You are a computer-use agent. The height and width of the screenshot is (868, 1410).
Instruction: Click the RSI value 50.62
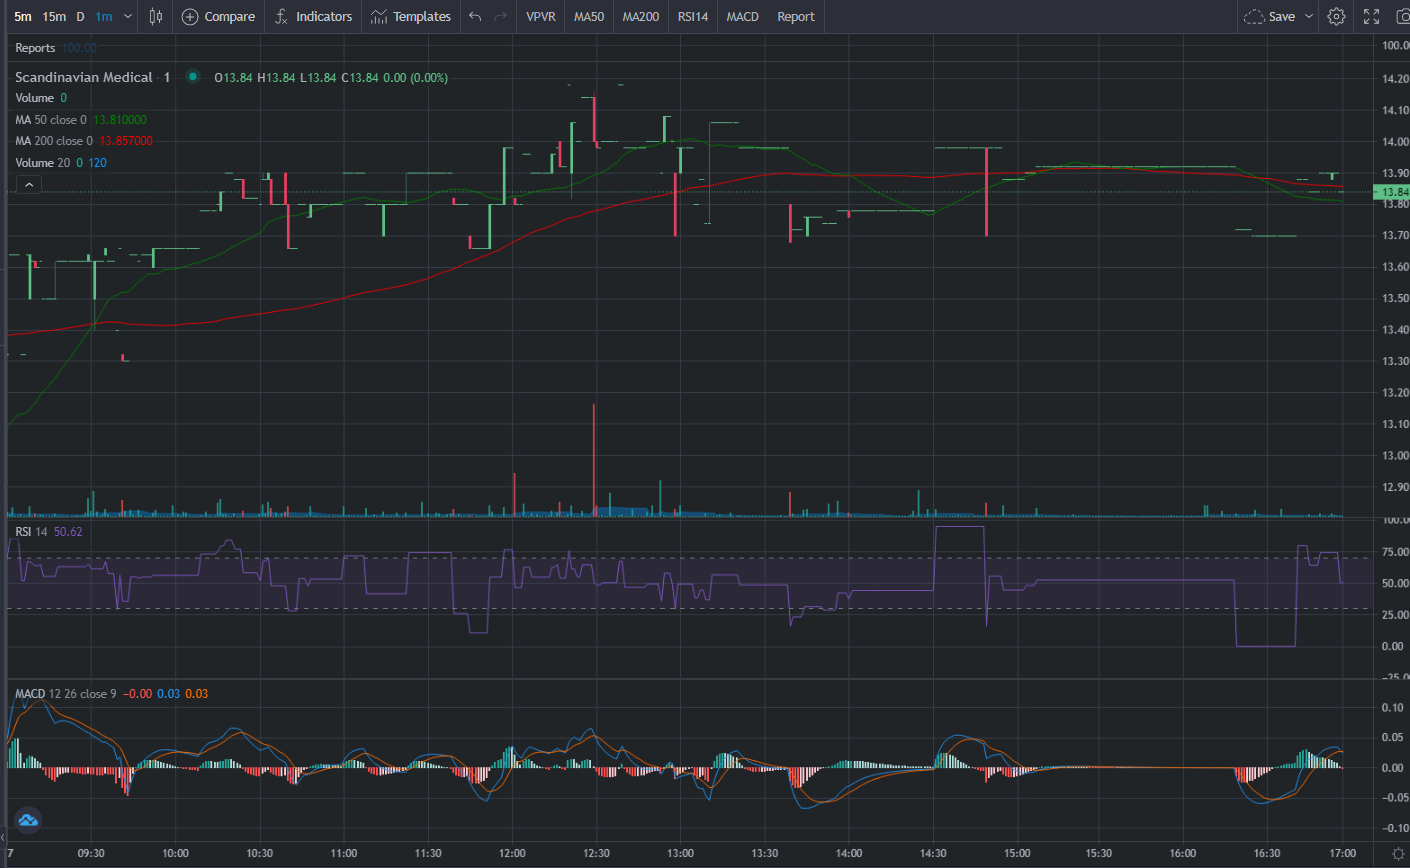[x=68, y=532]
